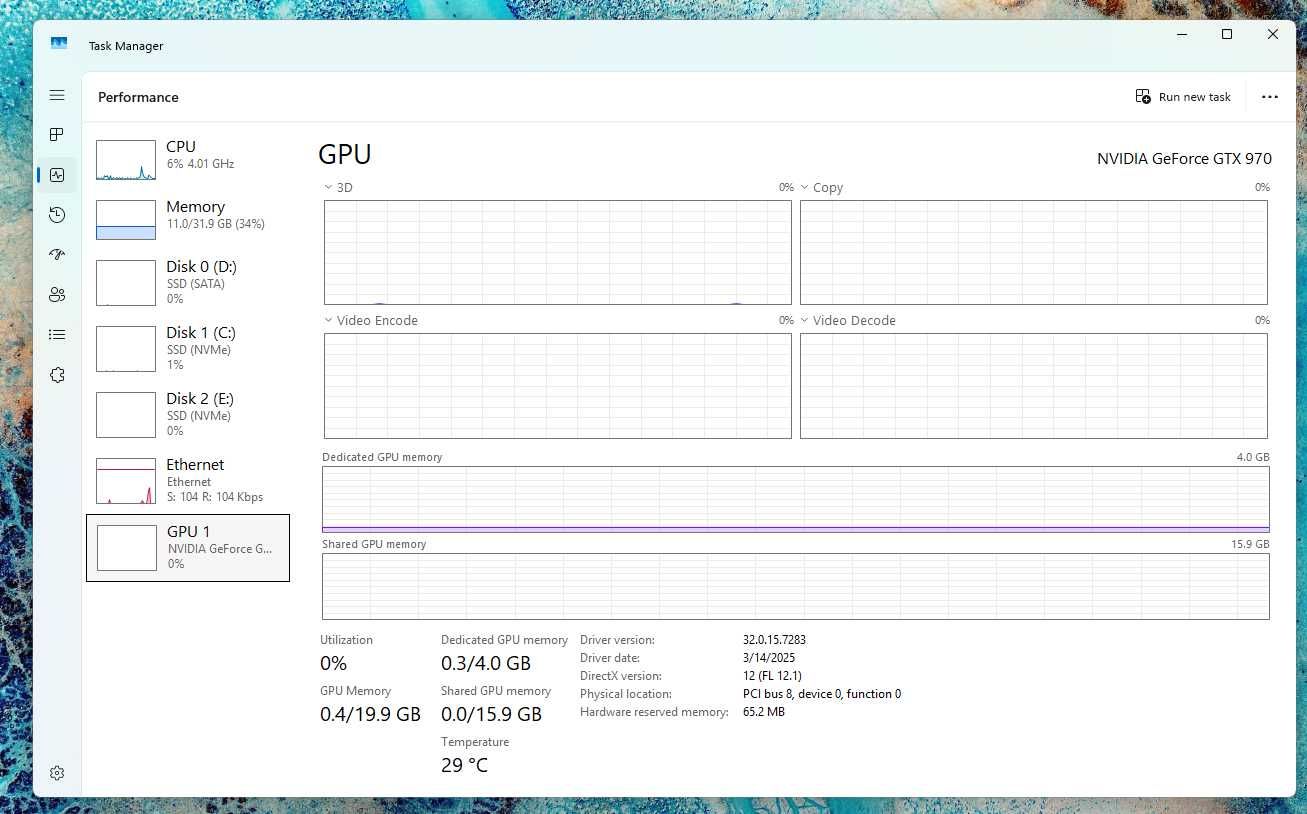
Task: Open Startup apps page icon
Action: (x=57, y=254)
